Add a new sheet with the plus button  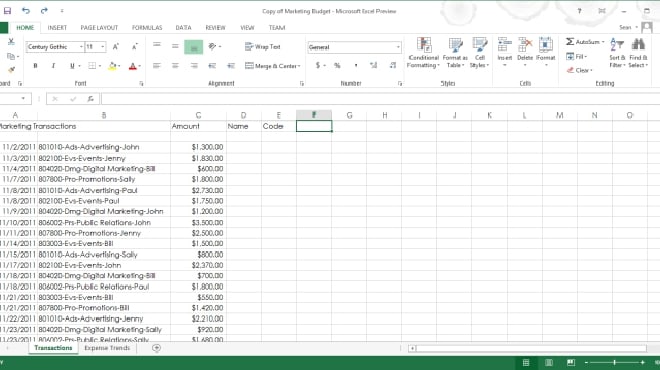point(156,348)
